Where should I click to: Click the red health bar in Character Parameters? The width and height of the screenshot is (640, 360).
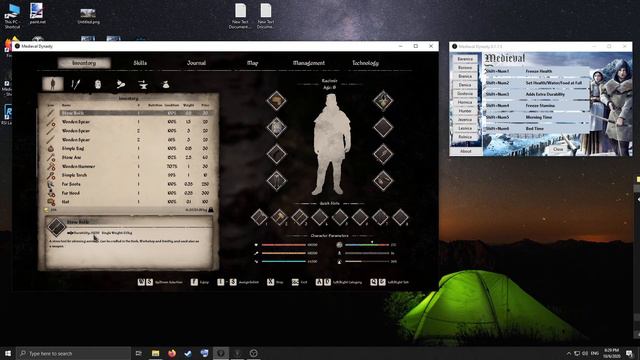(x=283, y=245)
